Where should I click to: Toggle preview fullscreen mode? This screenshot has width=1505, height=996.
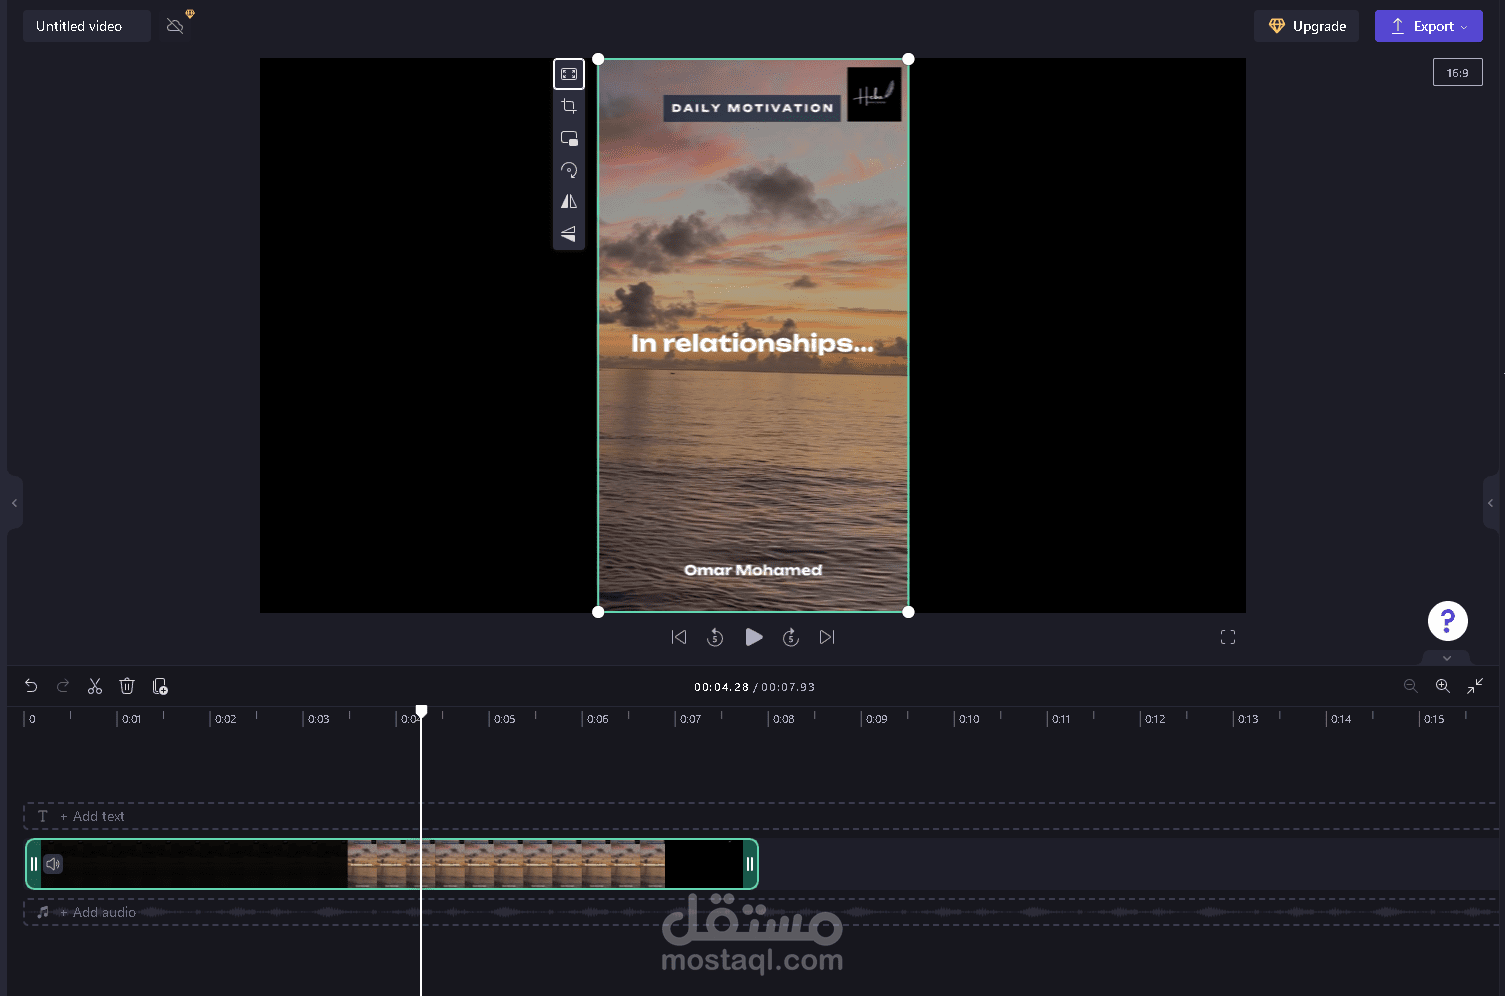pos(1228,636)
